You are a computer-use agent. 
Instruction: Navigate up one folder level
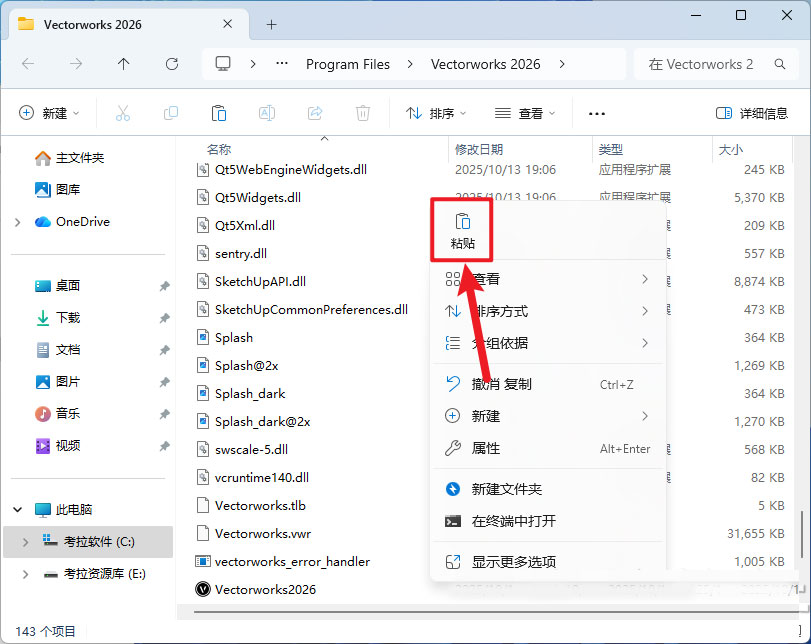(123, 64)
